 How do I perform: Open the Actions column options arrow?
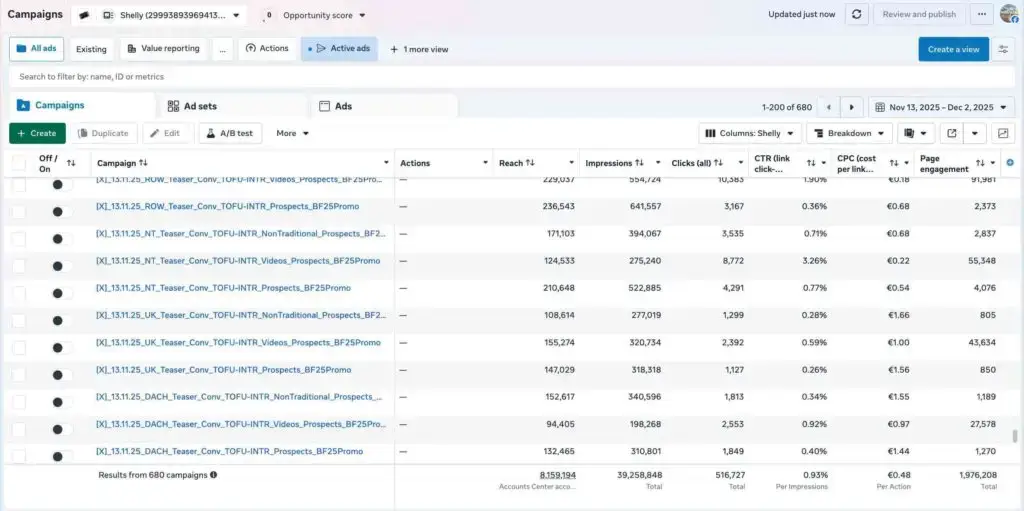point(485,163)
